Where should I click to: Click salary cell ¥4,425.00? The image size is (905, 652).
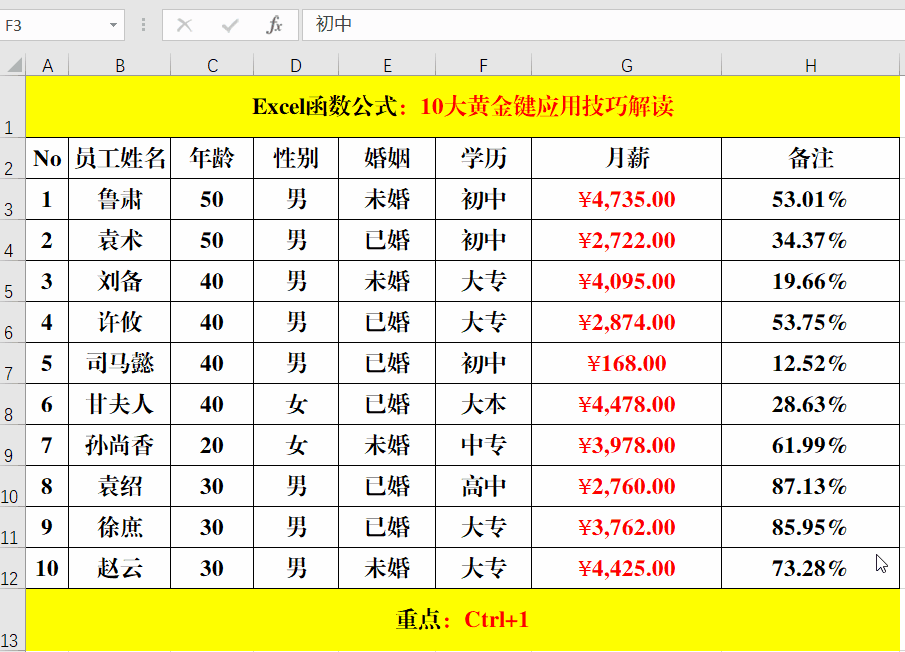(x=626, y=568)
